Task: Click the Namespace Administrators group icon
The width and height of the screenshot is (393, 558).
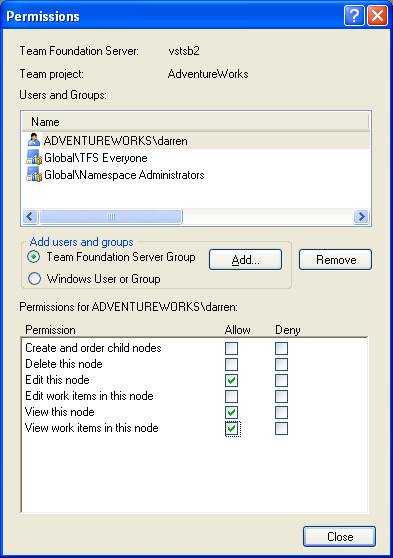Action: tap(34, 174)
